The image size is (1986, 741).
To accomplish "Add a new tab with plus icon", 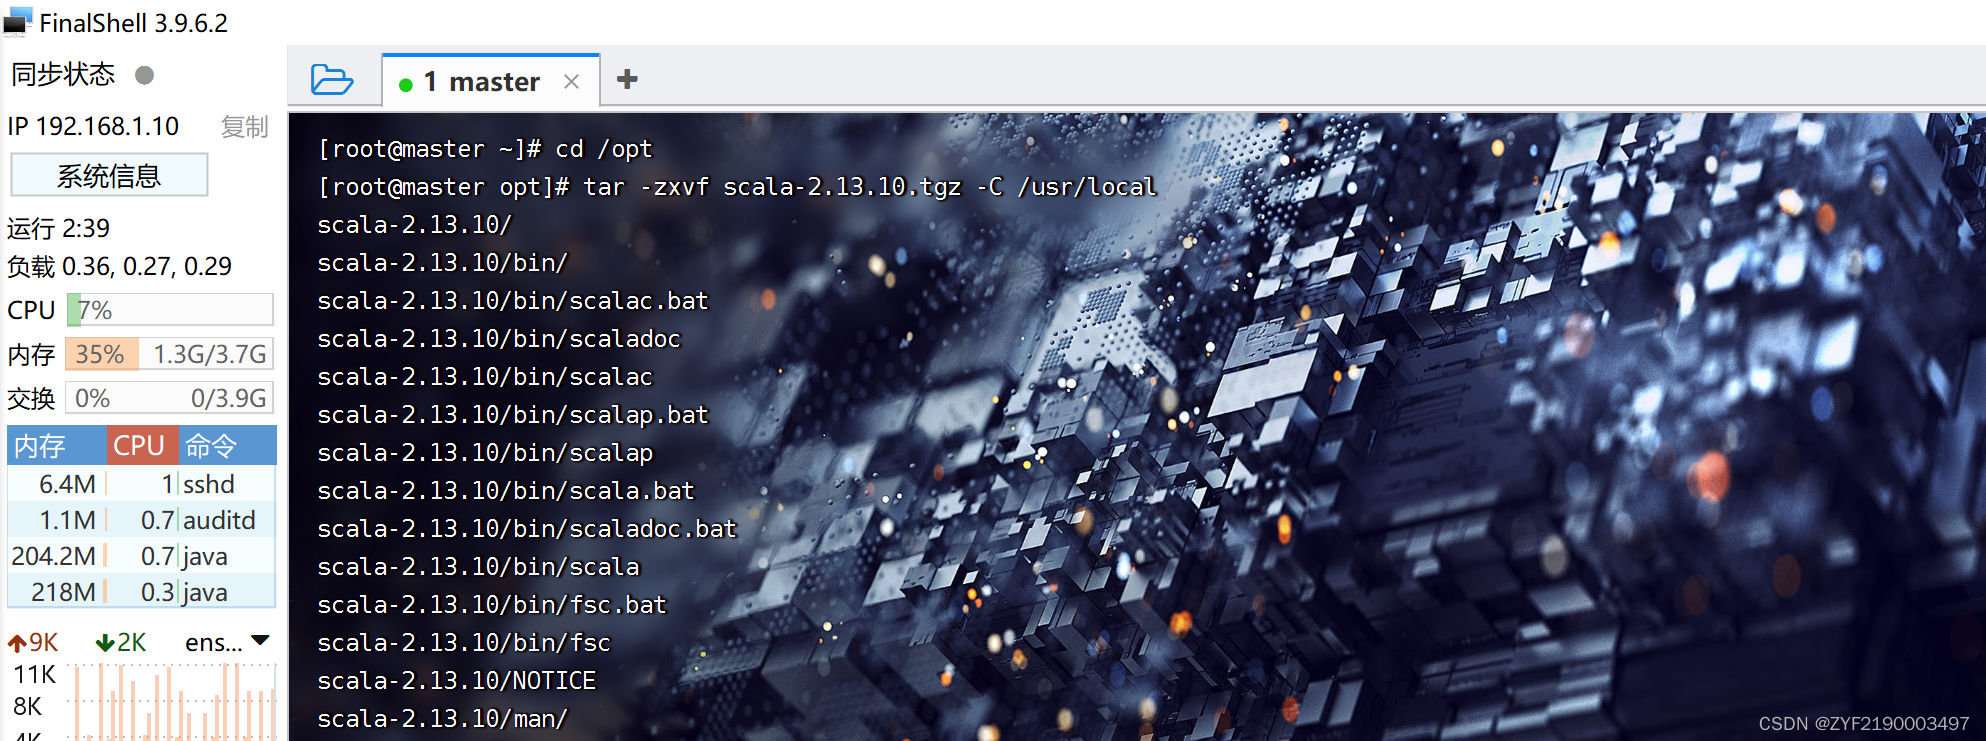I will click(627, 79).
